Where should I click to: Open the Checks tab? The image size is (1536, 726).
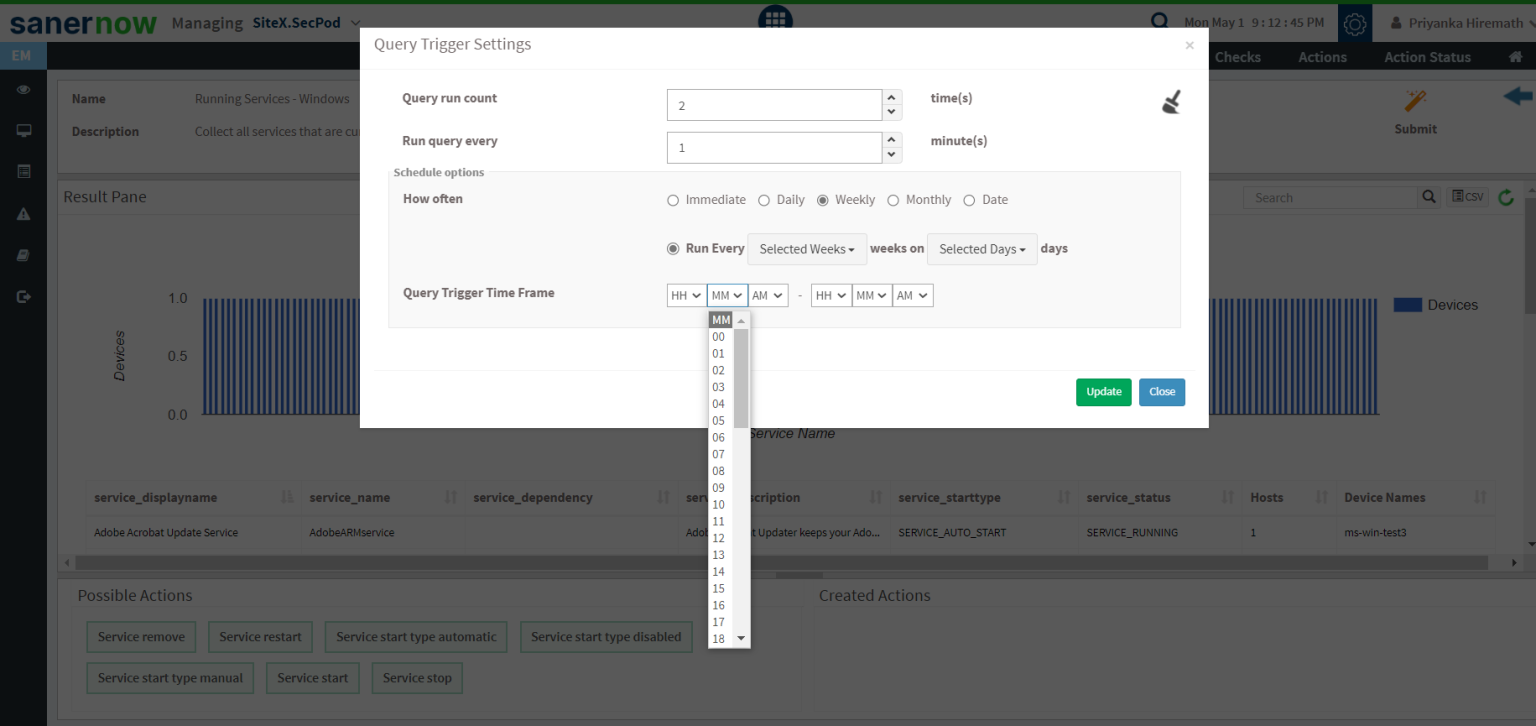click(1237, 57)
